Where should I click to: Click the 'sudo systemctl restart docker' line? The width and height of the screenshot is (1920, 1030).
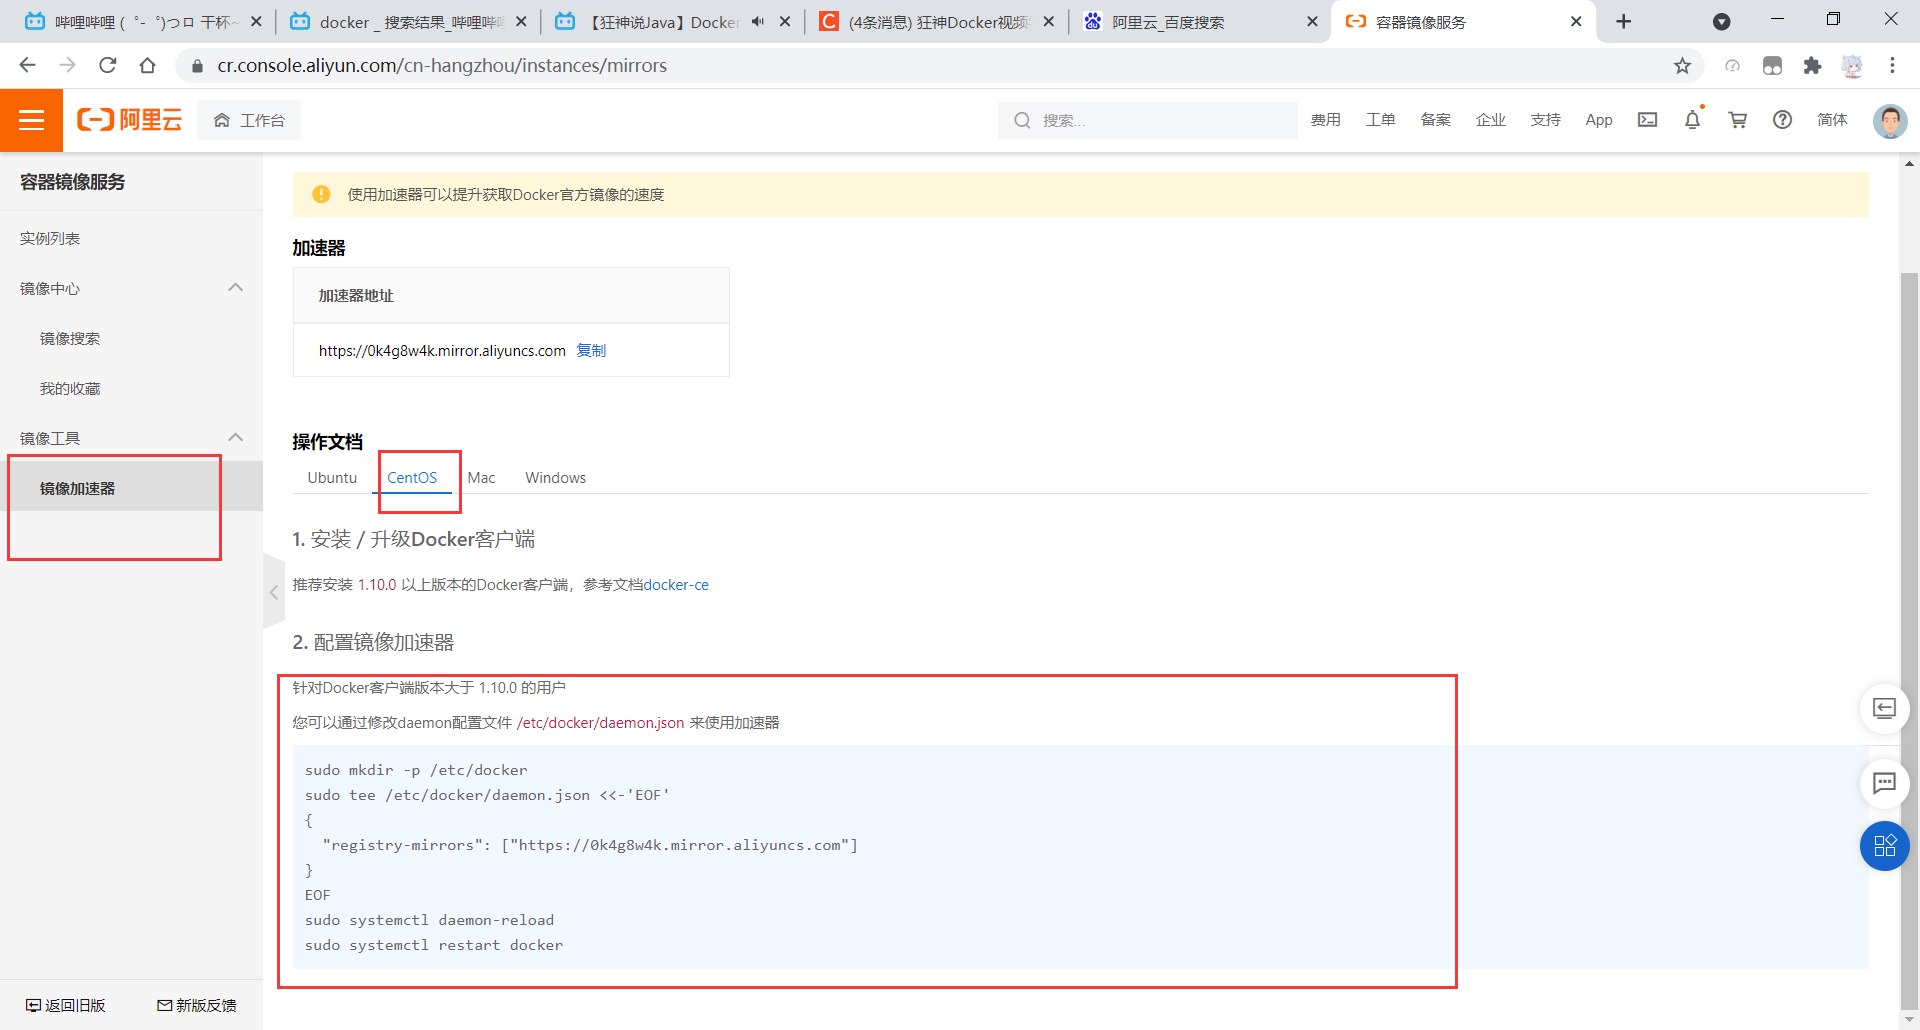click(434, 945)
